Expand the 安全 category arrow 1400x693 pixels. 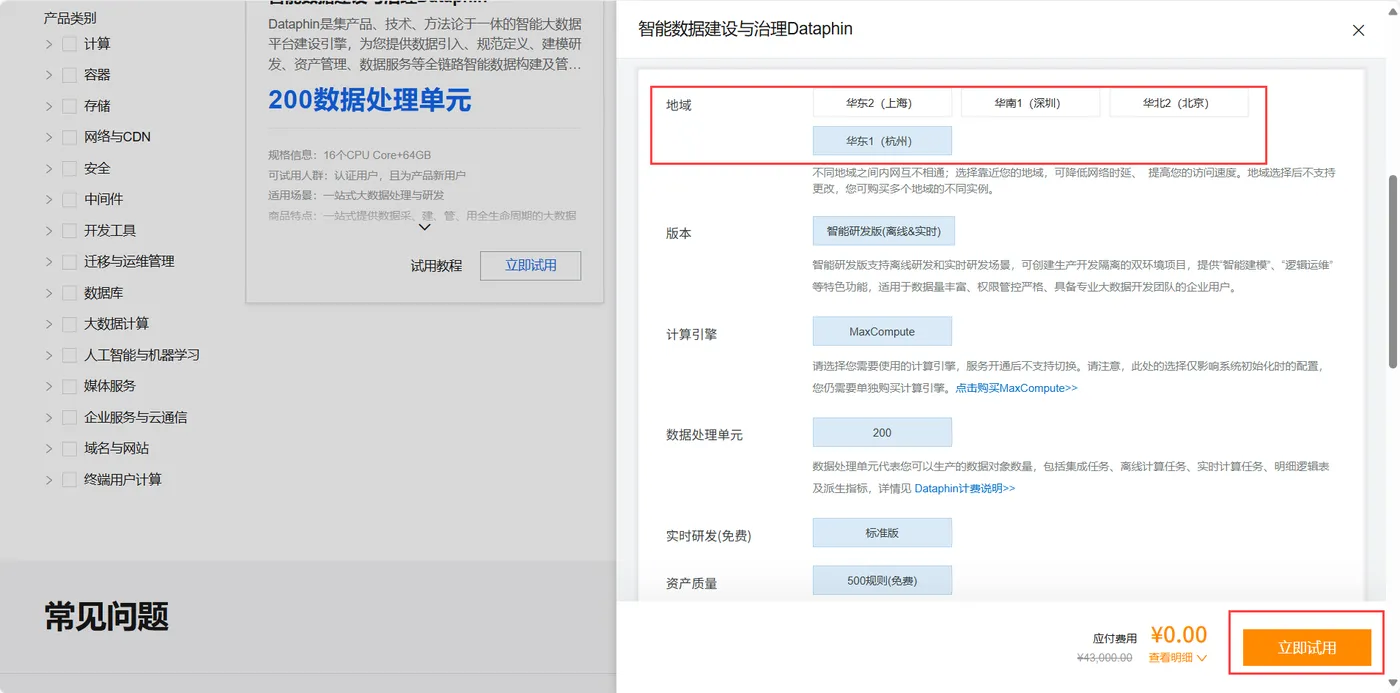pyautogui.click(x=49, y=168)
